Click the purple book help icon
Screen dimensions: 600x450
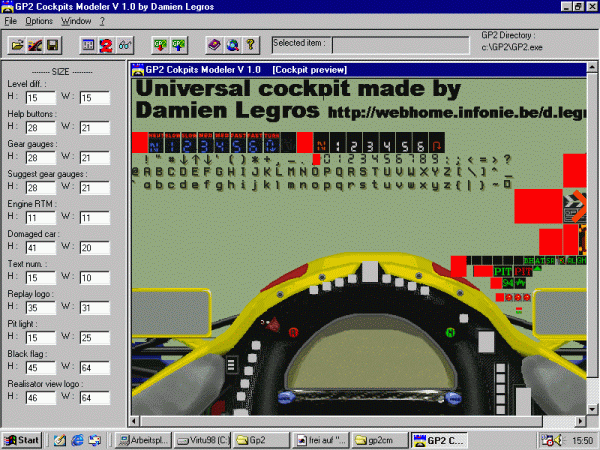[214, 45]
